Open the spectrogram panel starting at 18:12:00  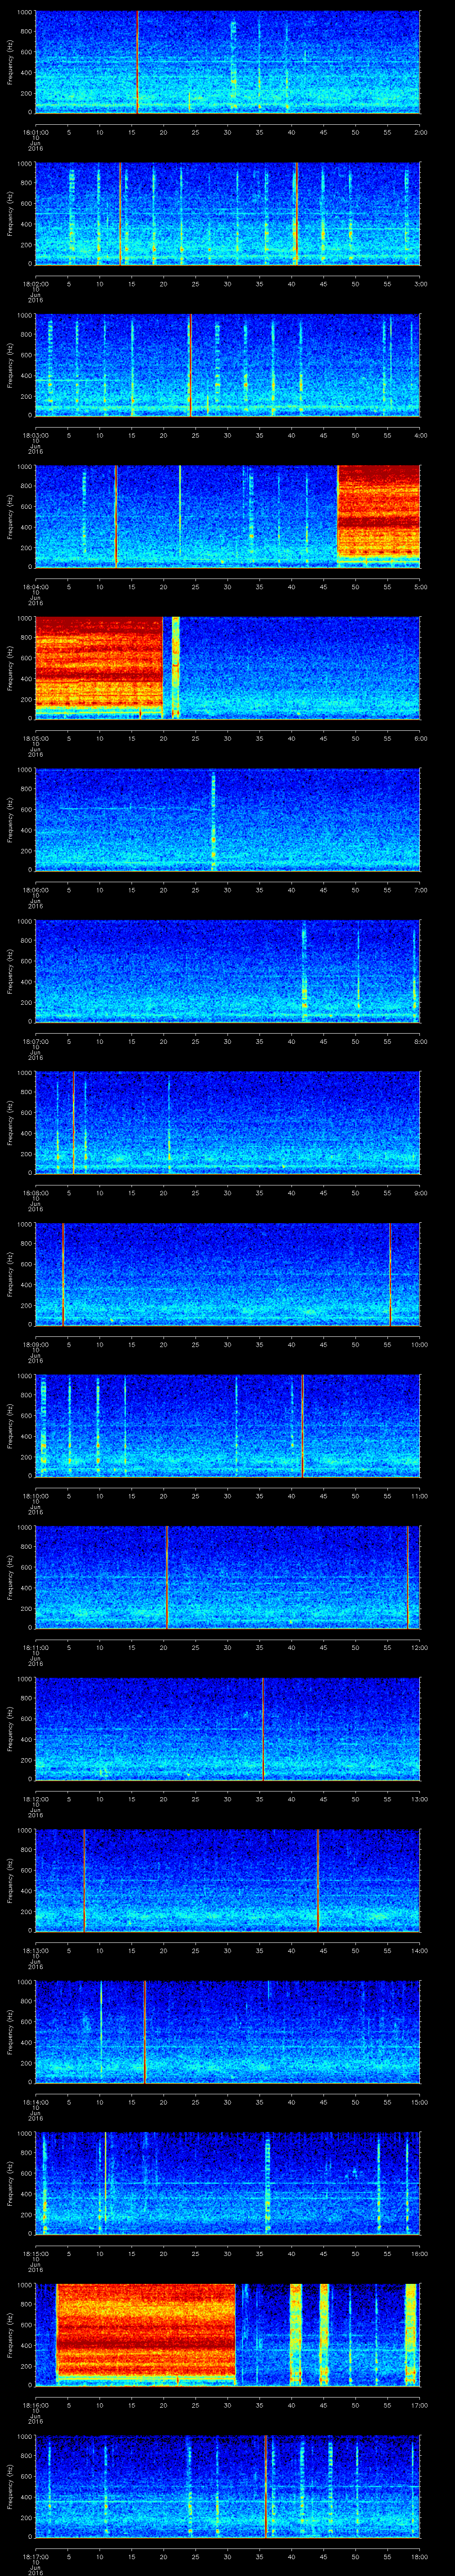point(227,1729)
